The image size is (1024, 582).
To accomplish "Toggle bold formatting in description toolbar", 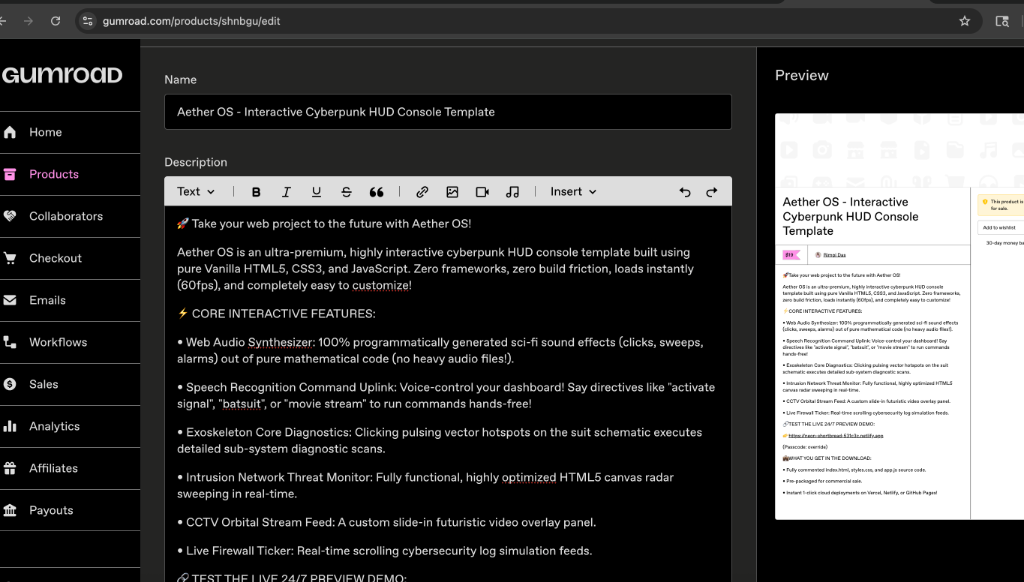I will pyautogui.click(x=256, y=192).
